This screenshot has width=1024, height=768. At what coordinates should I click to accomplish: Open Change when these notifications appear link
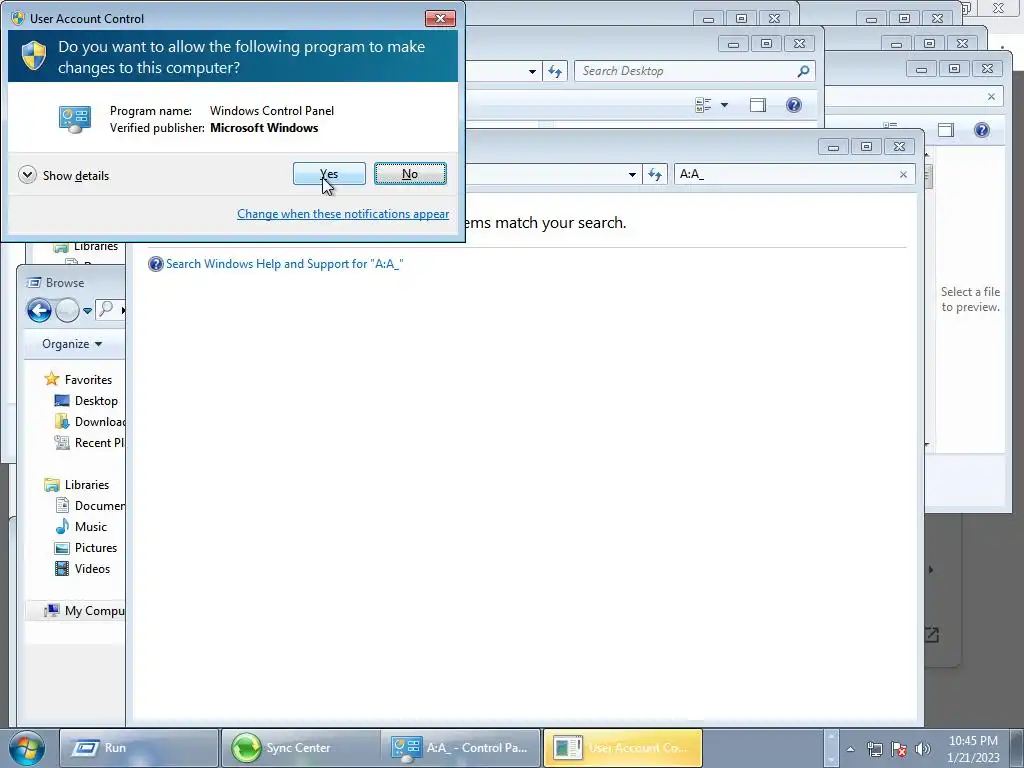(343, 214)
